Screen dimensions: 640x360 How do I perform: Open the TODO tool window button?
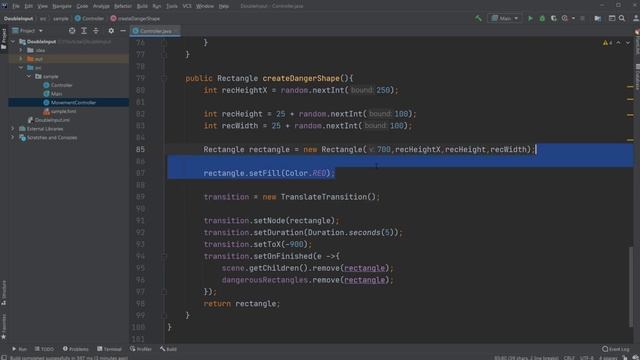click(44, 349)
